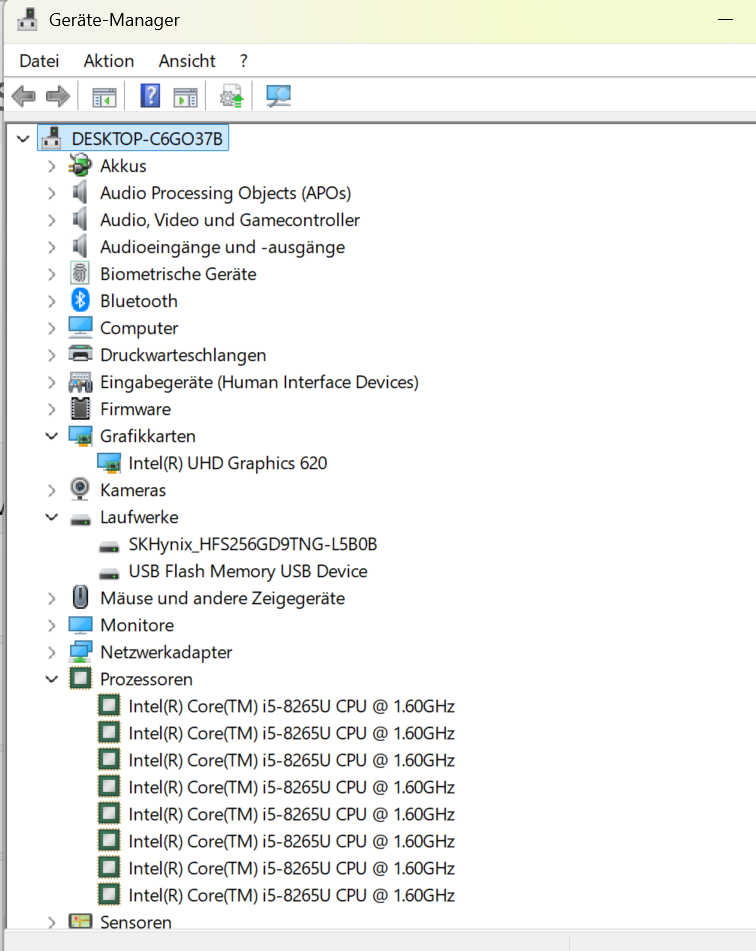
Task: Click the Back arrow toolbar icon
Action: point(24,96)
